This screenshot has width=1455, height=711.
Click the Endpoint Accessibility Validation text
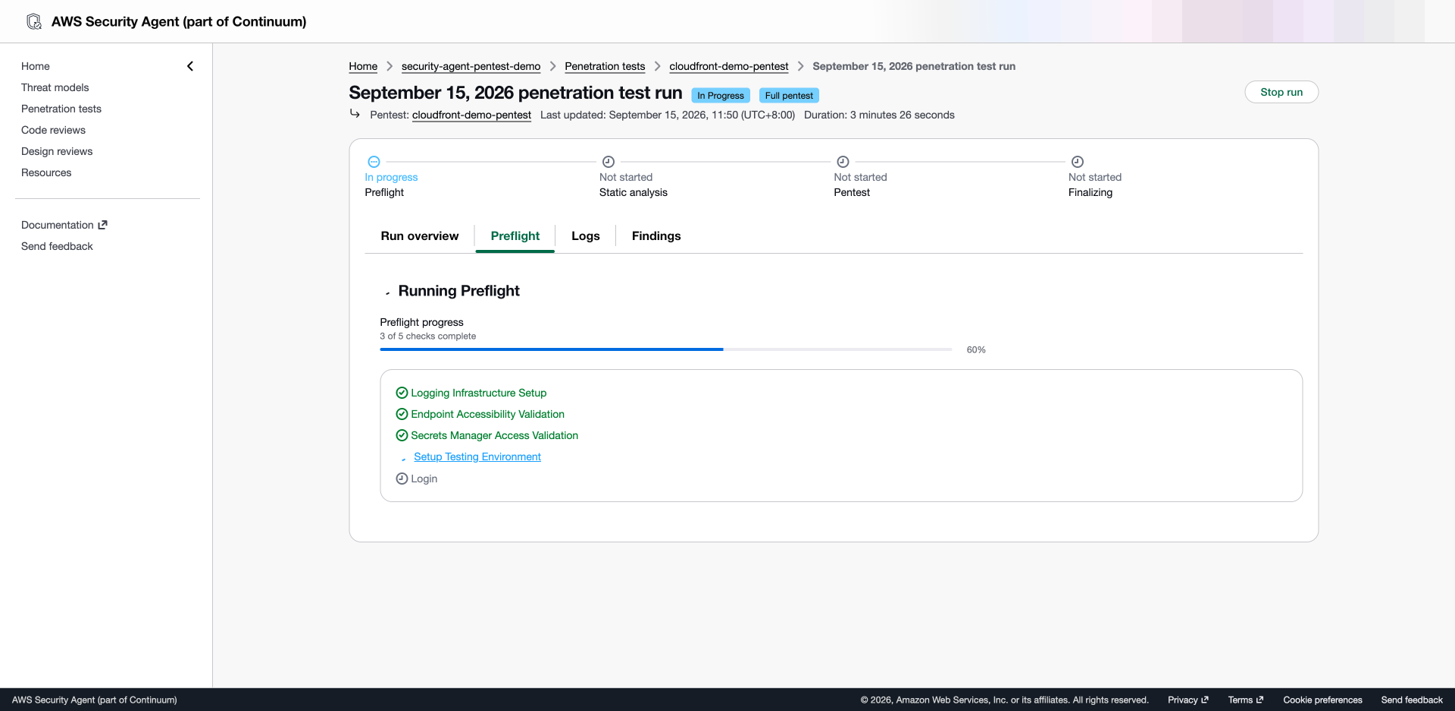click(488, 414)
